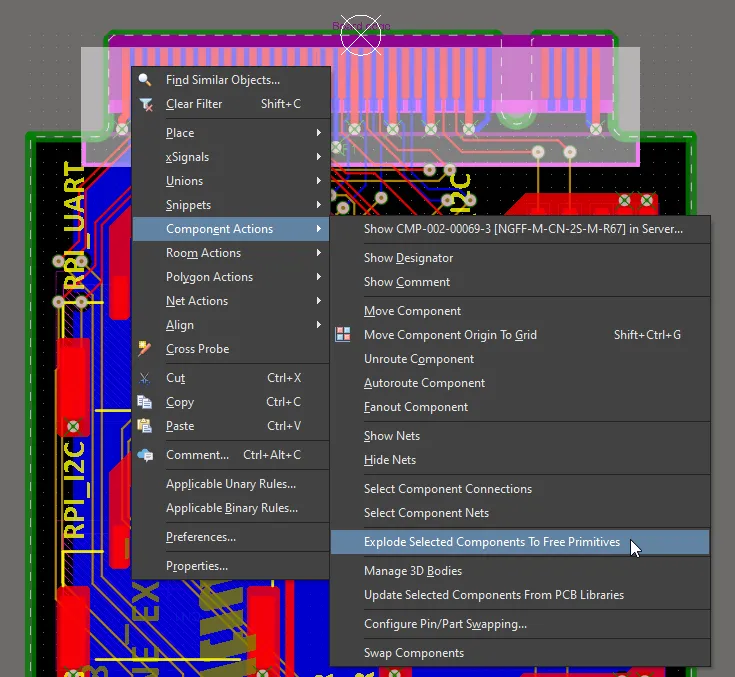
Task: Choose Select Component Nets
Action: 520,513
